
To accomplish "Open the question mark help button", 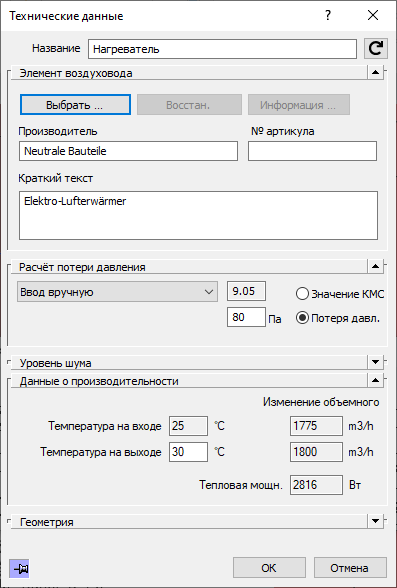I will [328, 15].
